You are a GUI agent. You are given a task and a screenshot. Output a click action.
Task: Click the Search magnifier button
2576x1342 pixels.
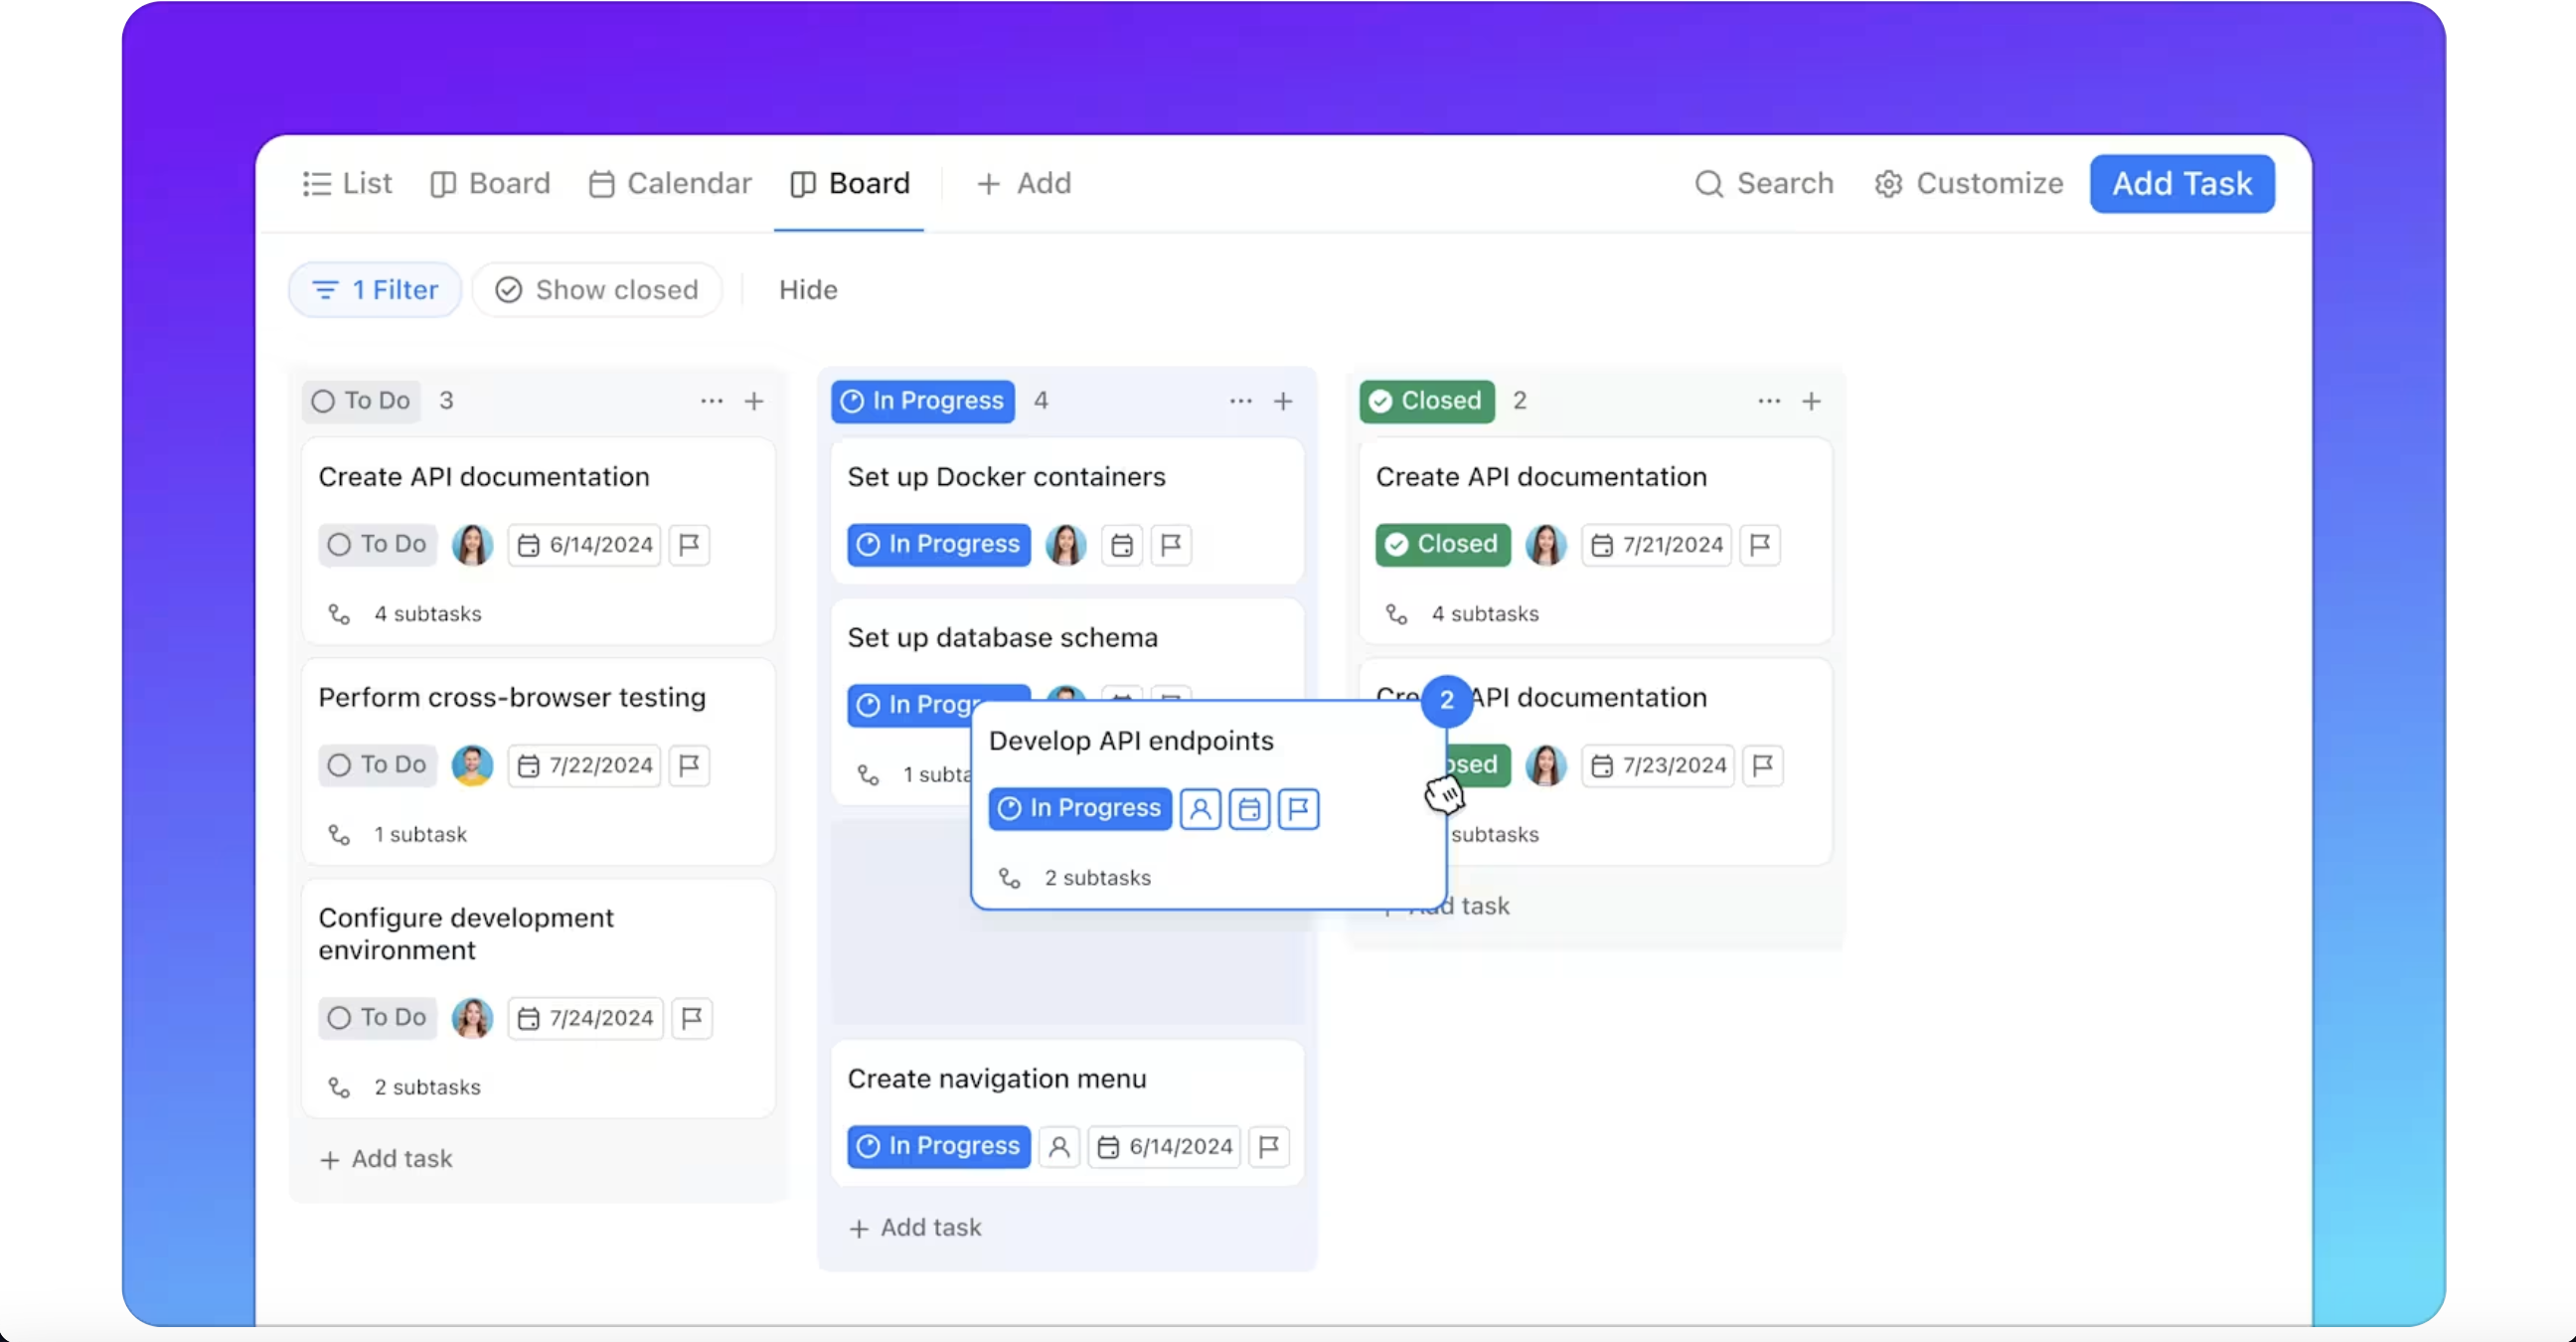coord(1764,184)
